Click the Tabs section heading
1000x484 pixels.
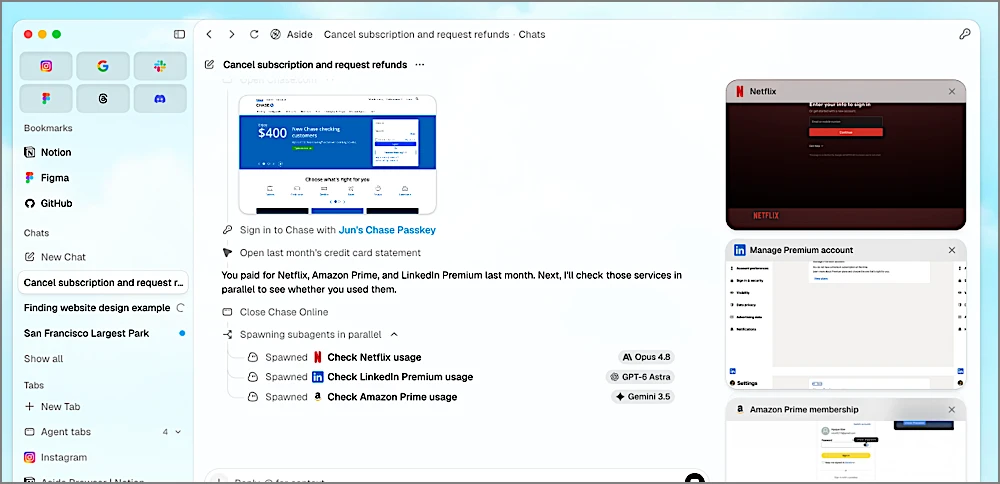(34, 385)
